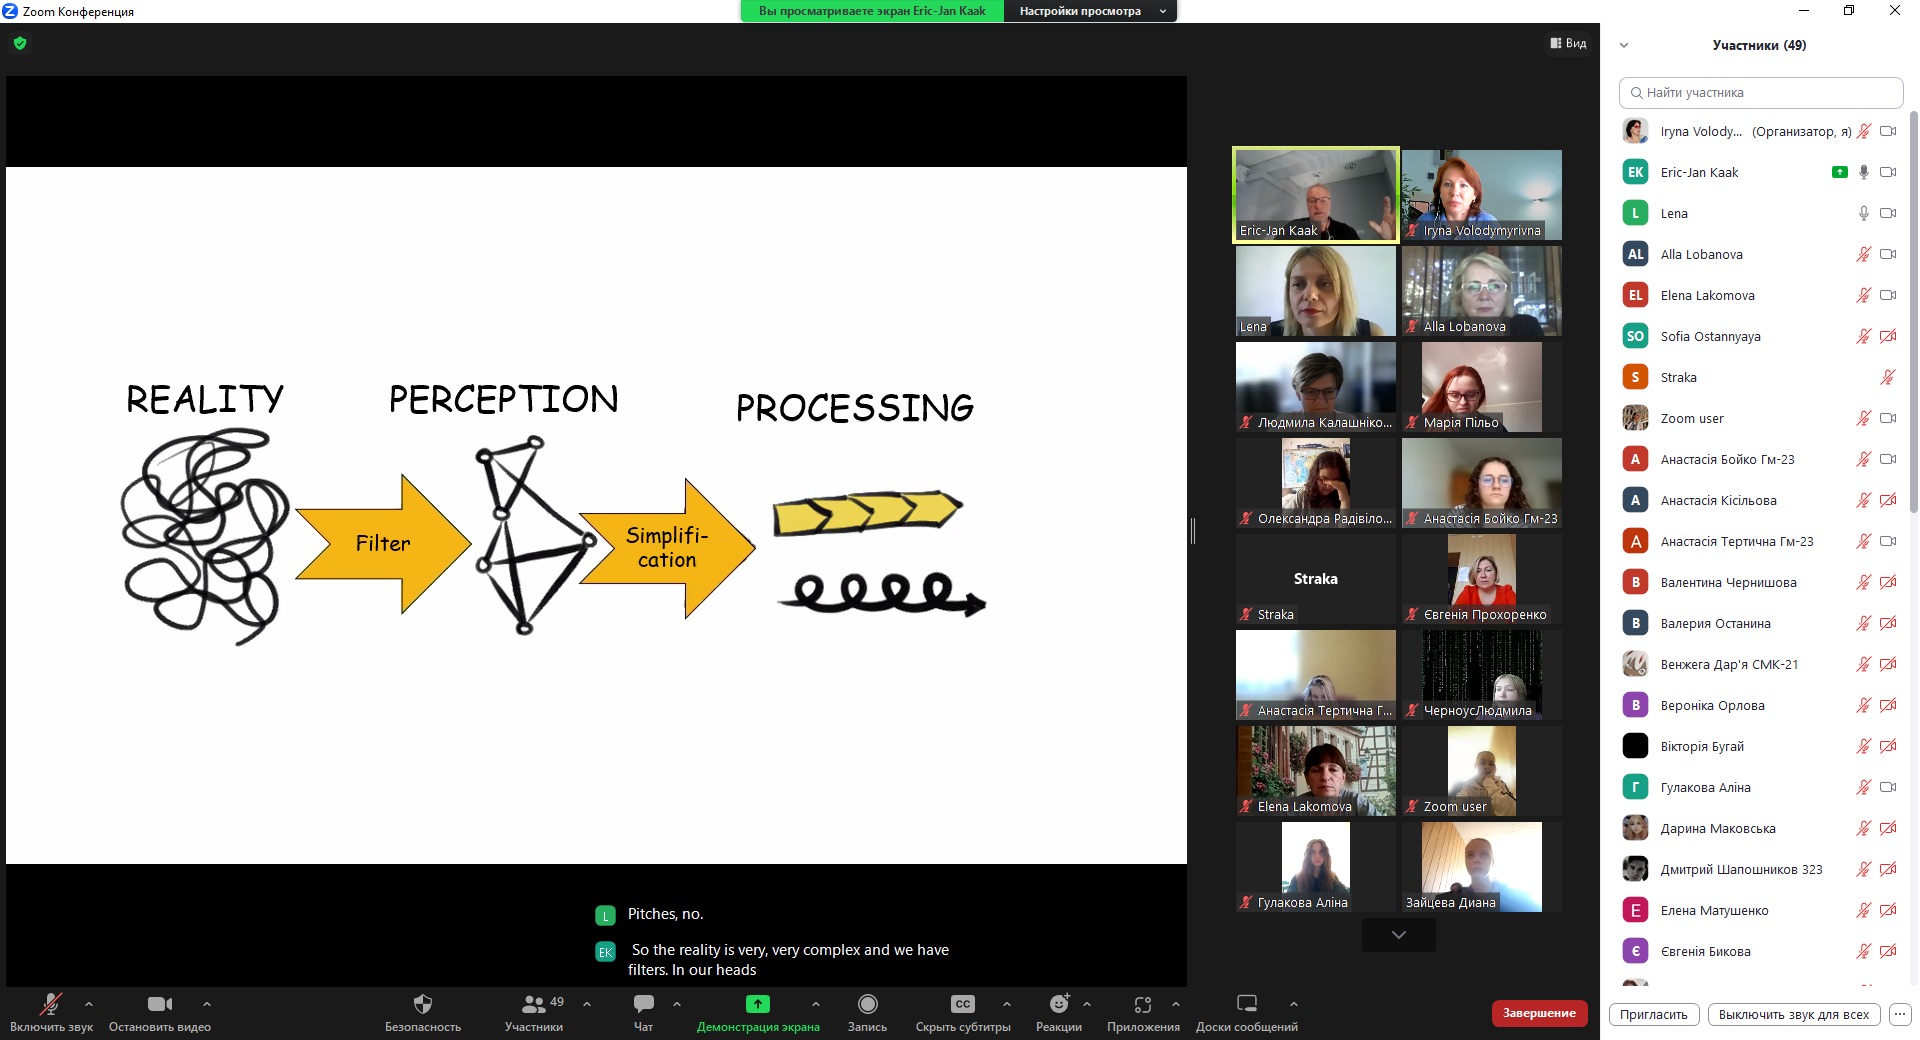The image size is (1920, 1040).
Task: Open the Вид view menu
Action: pos(1568,43)
